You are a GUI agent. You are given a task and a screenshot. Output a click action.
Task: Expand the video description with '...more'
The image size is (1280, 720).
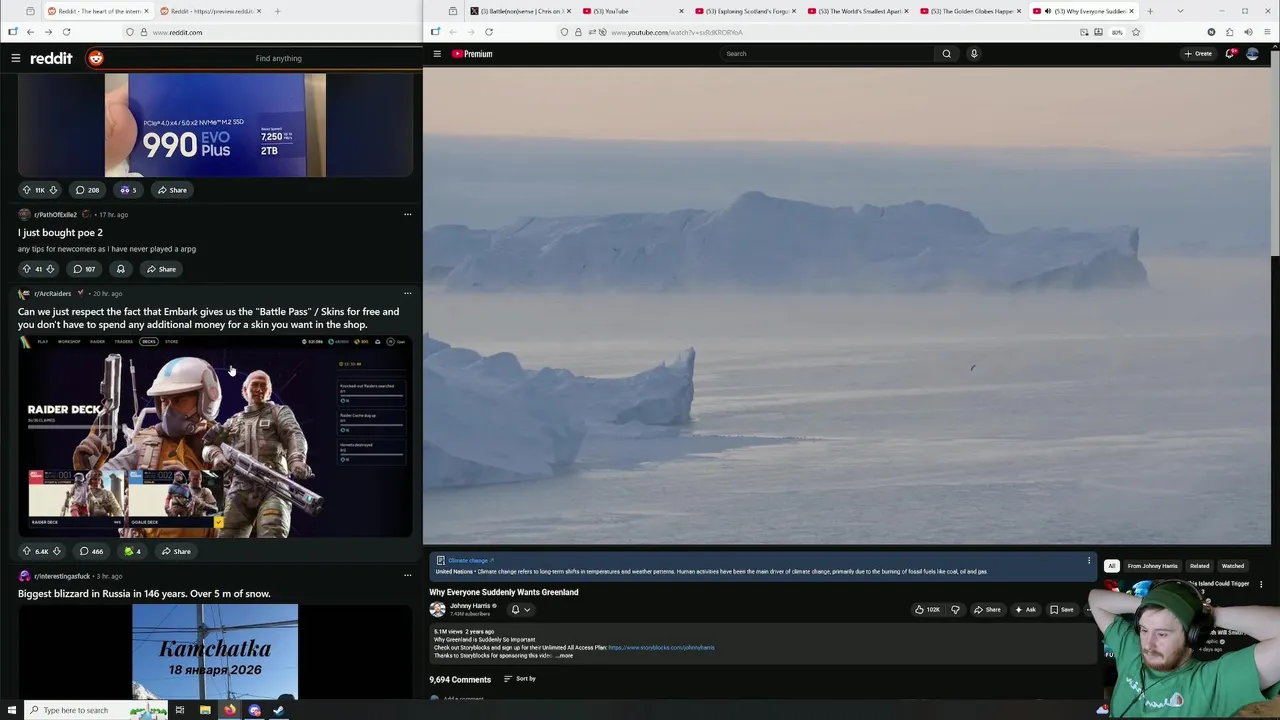(x=565, y=656)
